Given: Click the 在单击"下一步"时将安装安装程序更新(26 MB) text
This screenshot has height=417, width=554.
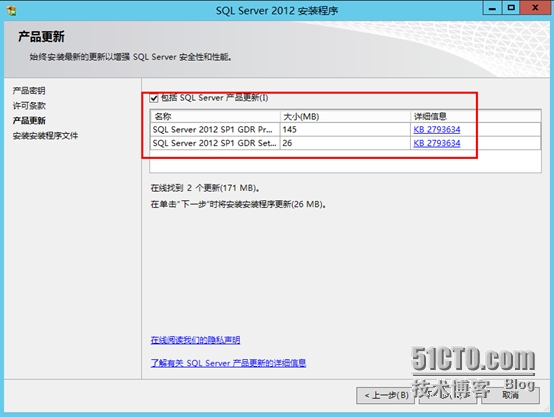Looking at the screenshot, I should click(x=238, y=204).
